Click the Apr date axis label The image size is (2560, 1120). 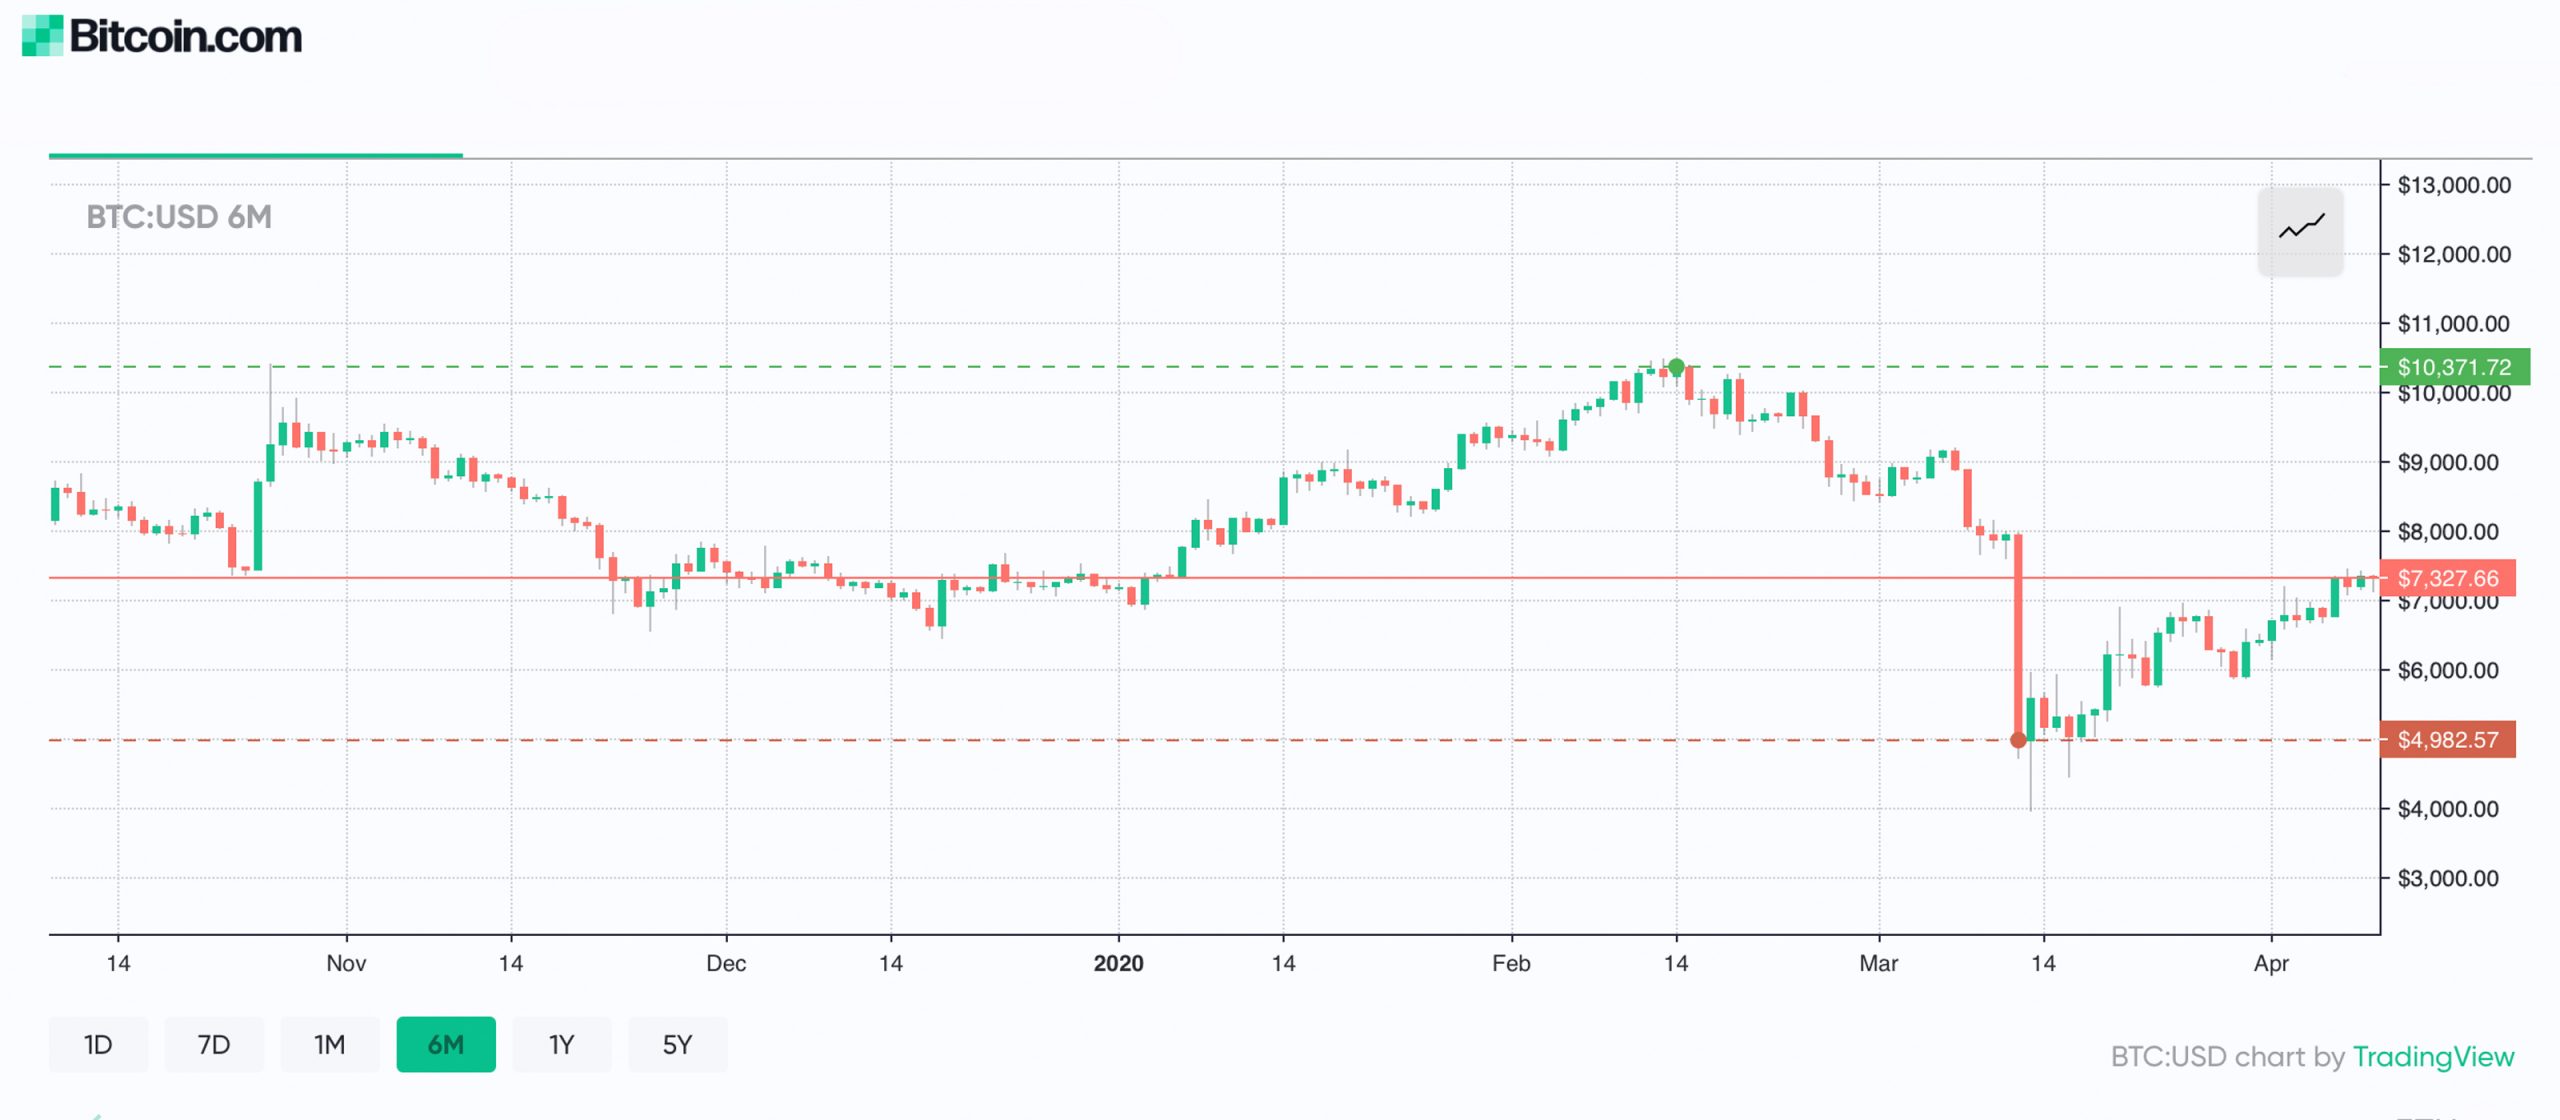[x=2271, y=963]
